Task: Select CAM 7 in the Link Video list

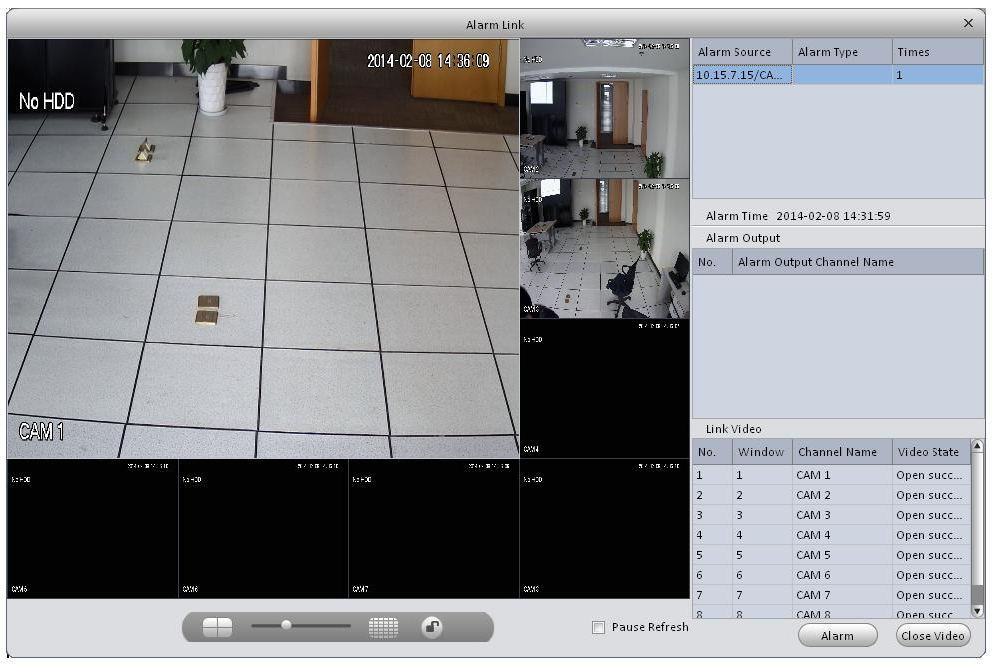Action: pos(831,595)
